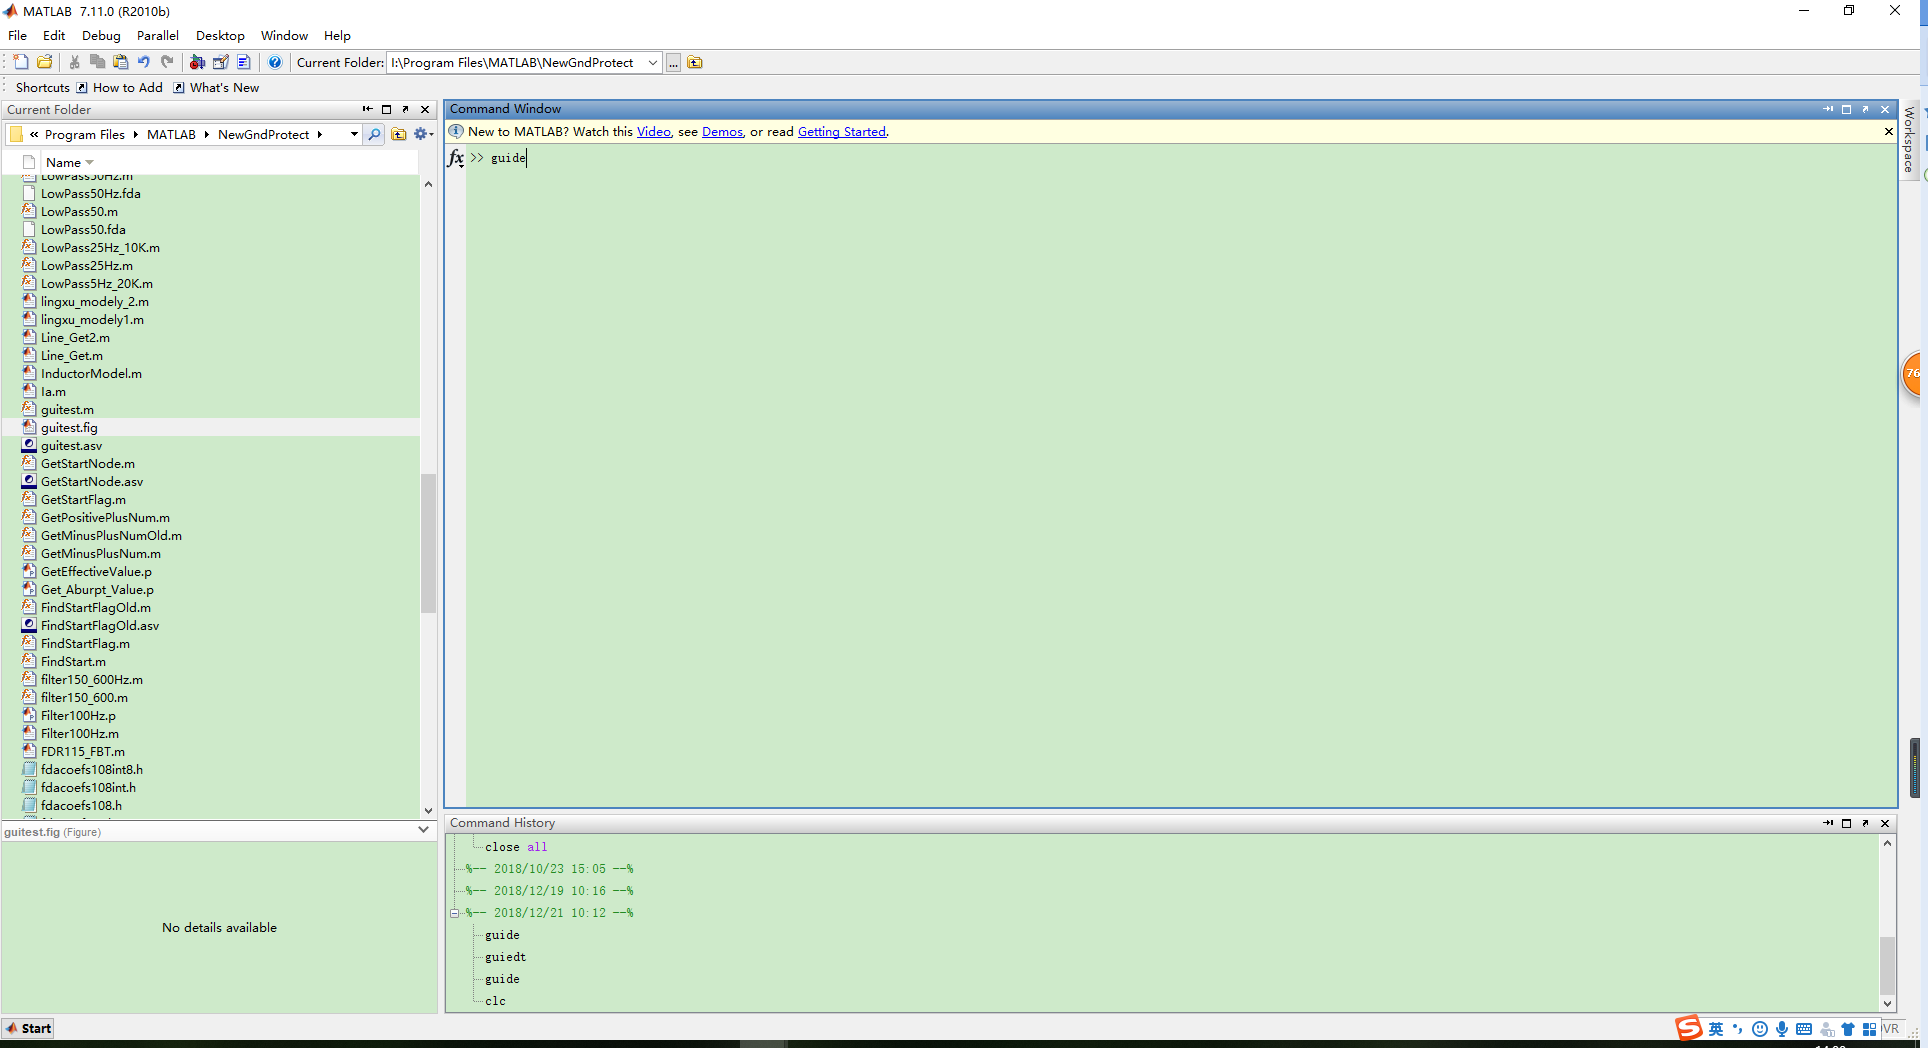The height and width of the screenshot is (1048, 1928).
Task: Click the Cut scissors icon
Action: click(x=74, y=62)
